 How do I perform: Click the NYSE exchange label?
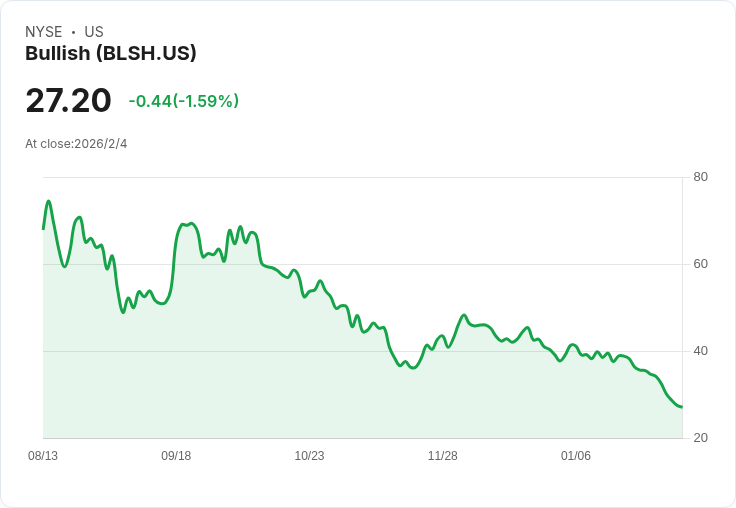[43, 32]
